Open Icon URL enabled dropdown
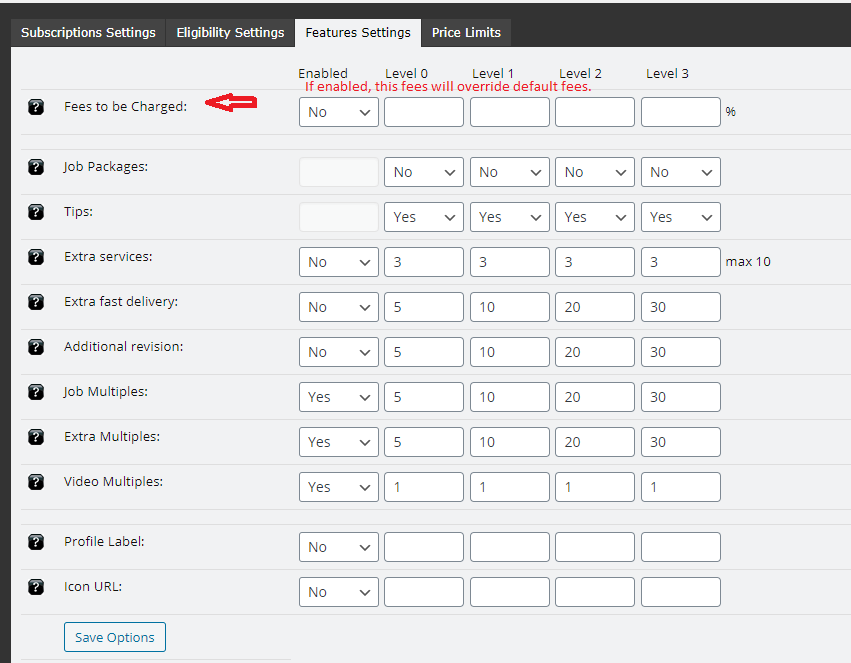 339,592
